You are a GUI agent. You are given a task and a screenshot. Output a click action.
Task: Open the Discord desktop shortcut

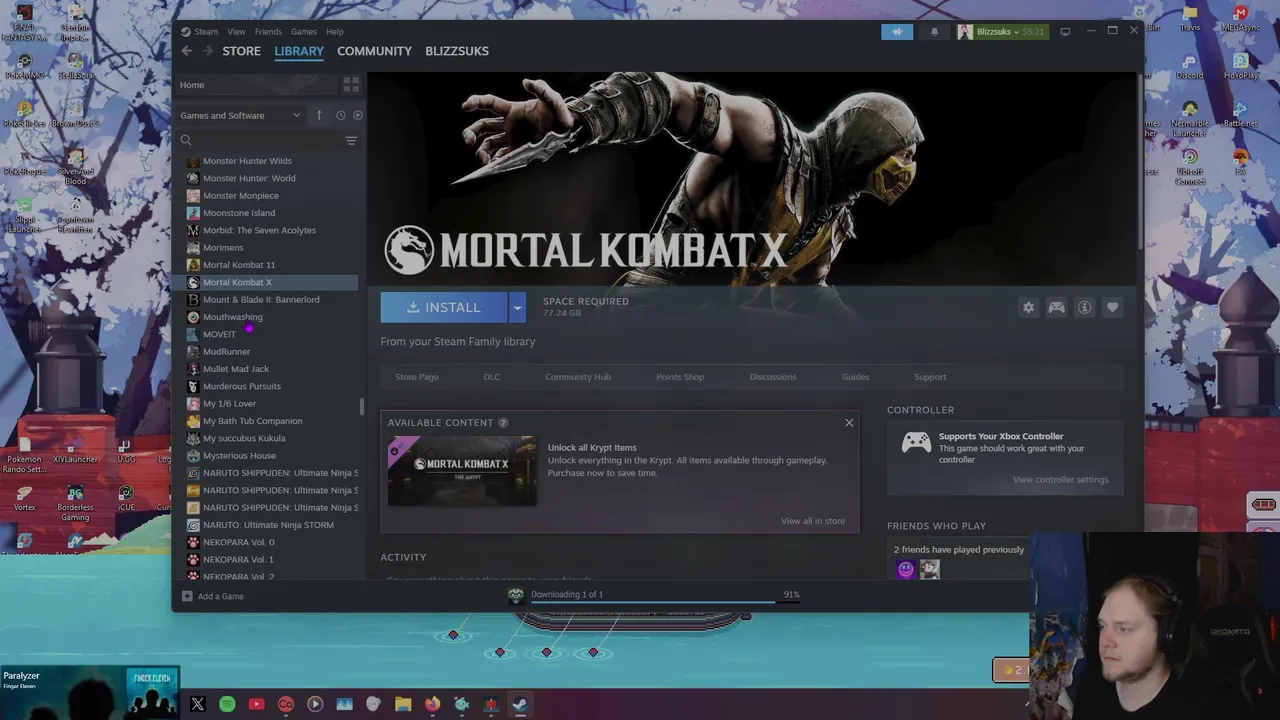click(1190, 65)
